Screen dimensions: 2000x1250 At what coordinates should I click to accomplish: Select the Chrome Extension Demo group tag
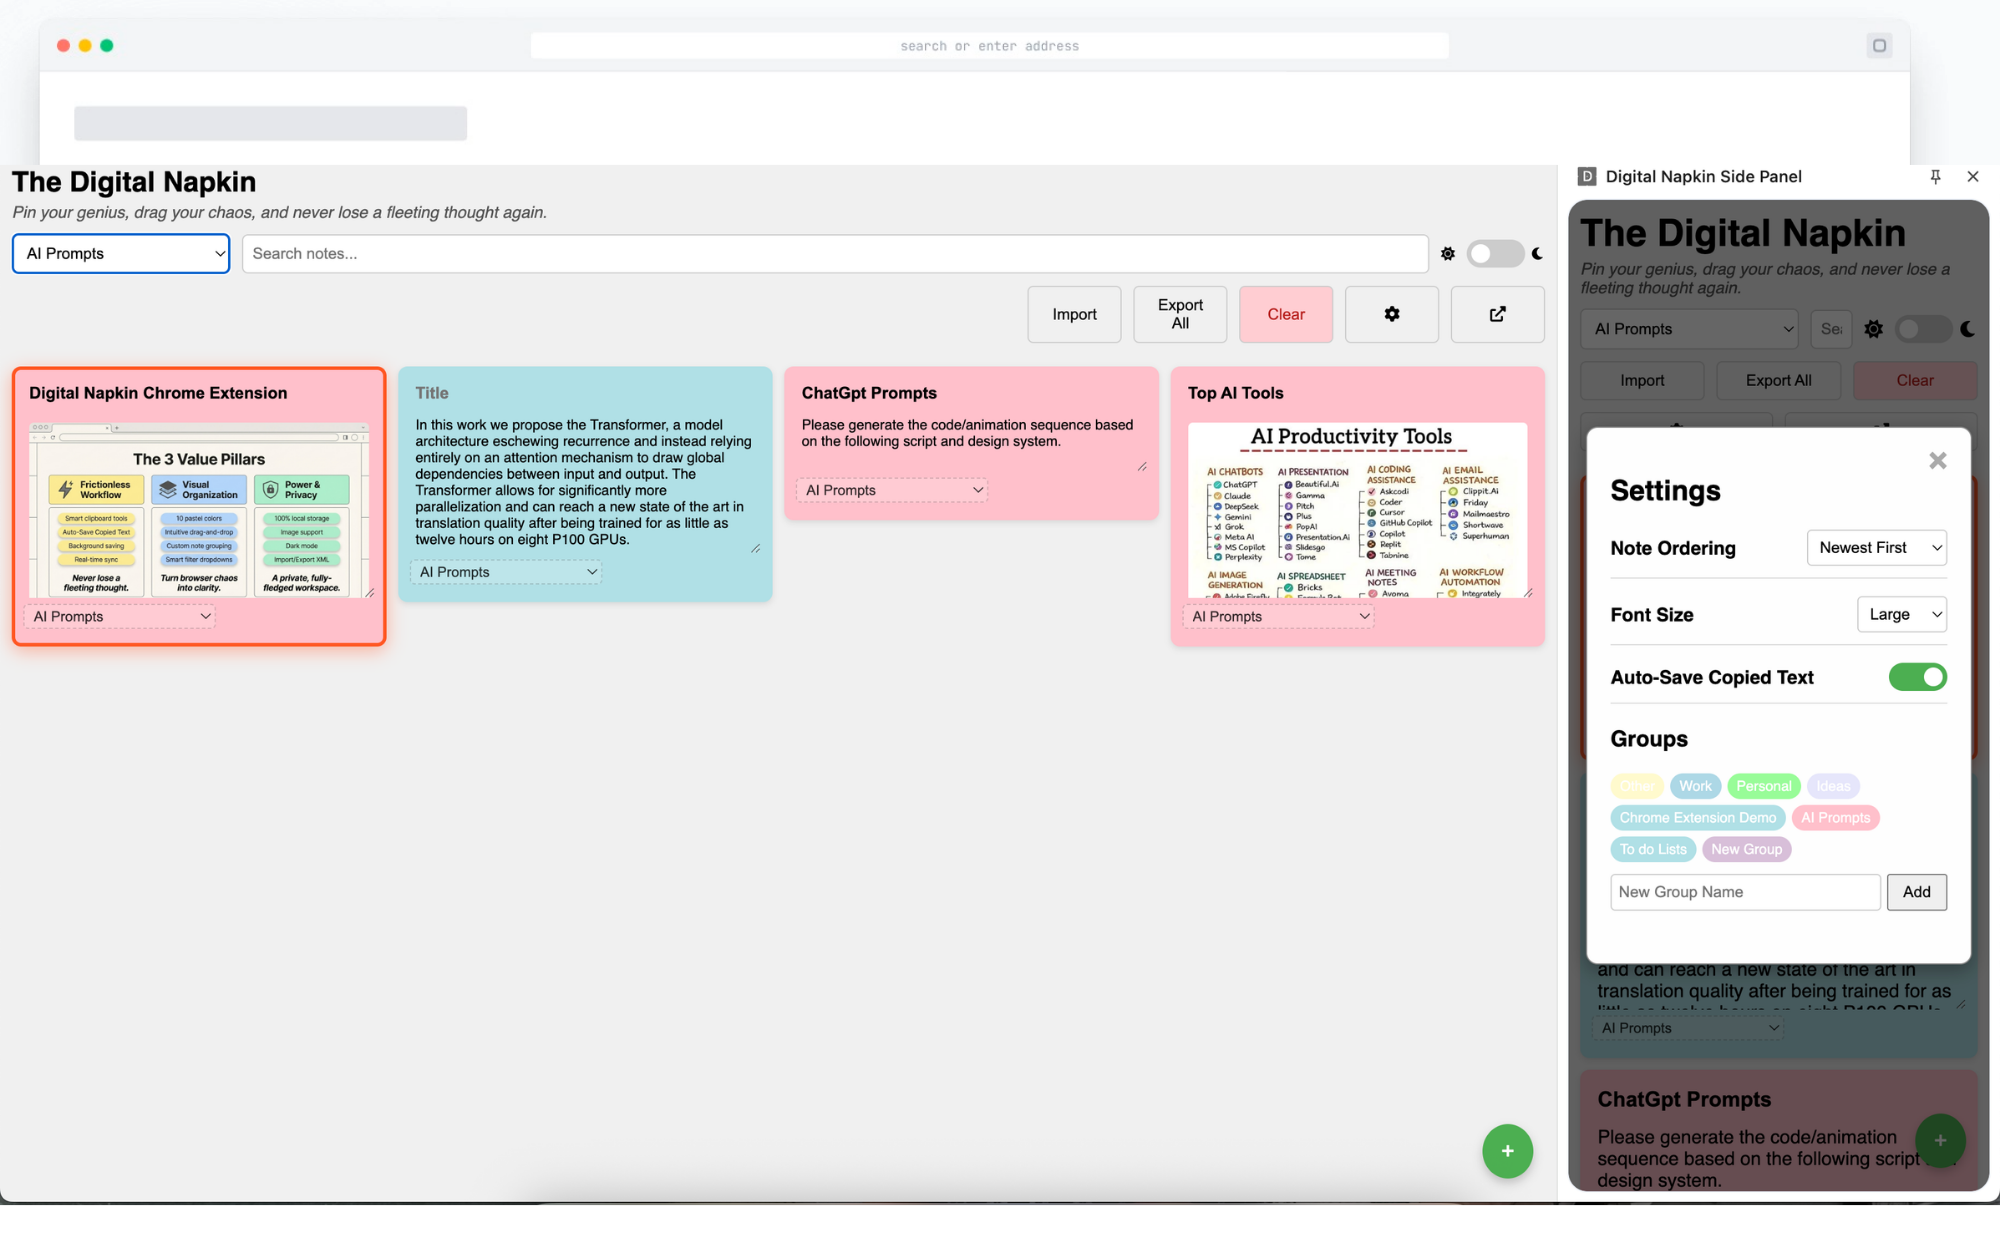point(1697,818)
